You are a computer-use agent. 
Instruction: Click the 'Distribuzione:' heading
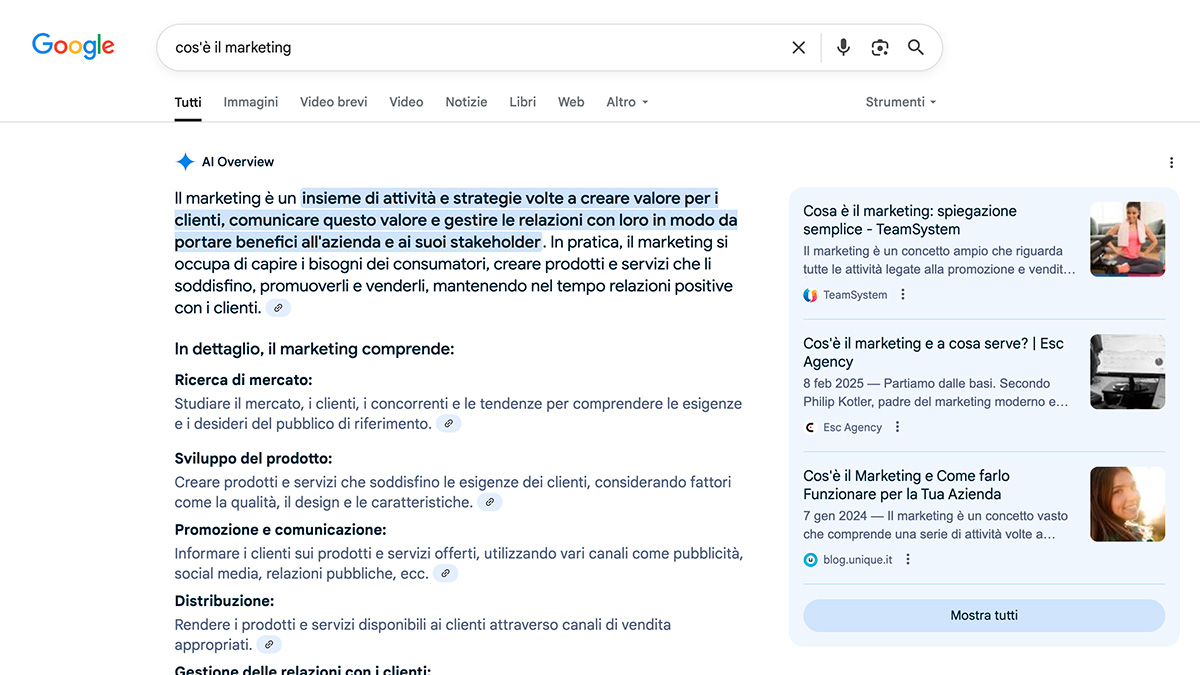click(x=224, y=601)
